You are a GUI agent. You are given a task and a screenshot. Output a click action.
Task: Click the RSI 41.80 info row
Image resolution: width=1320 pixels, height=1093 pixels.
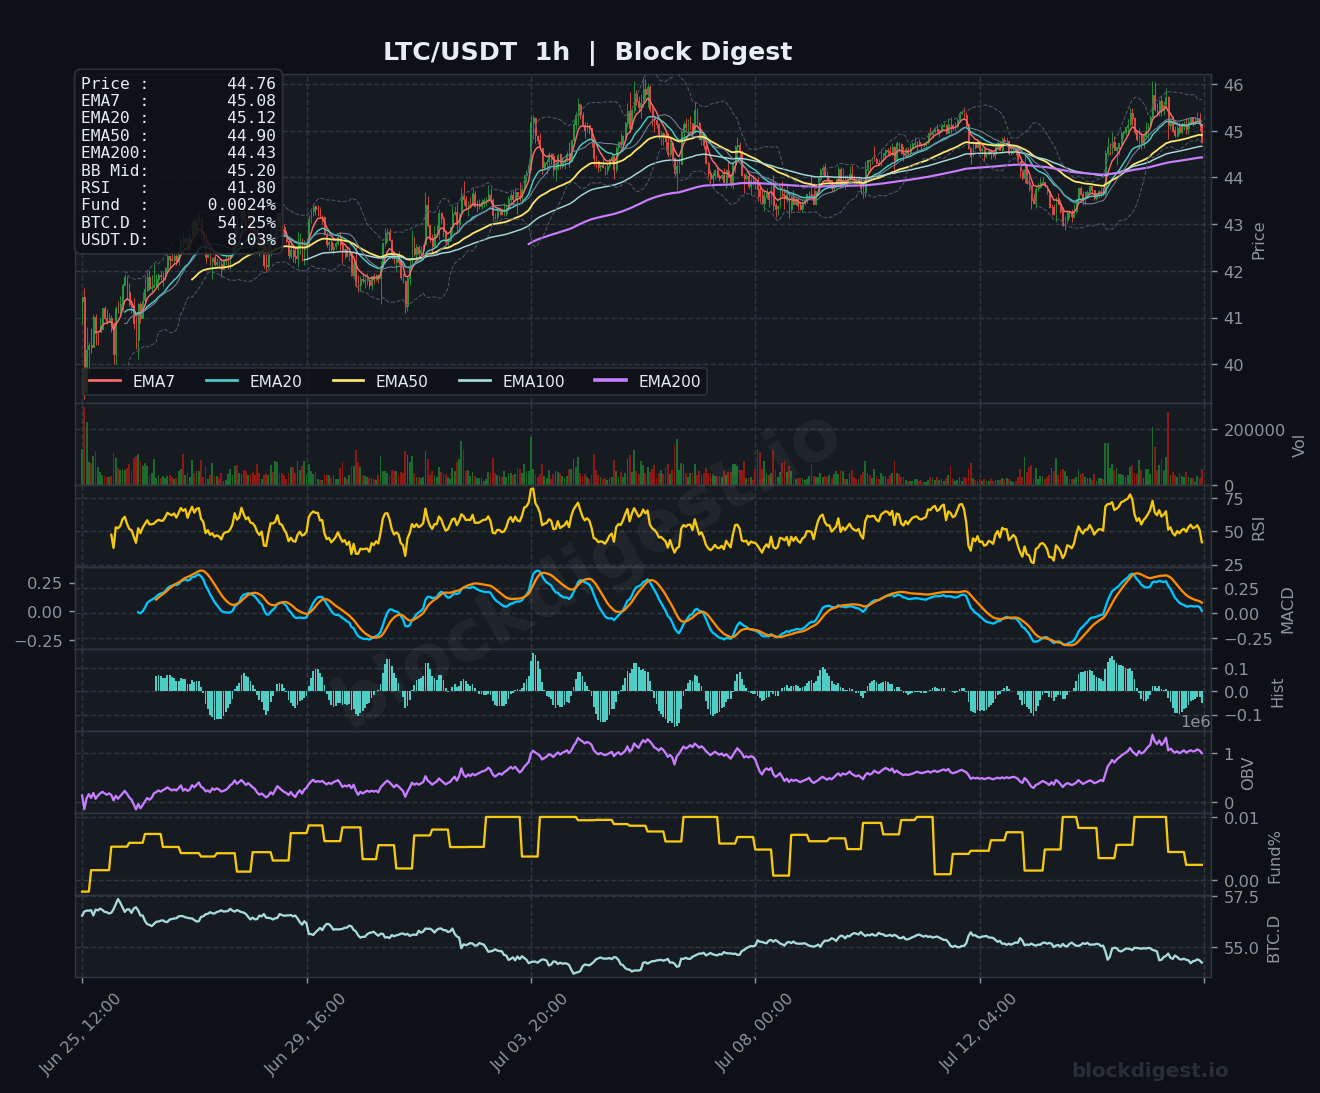178,188
